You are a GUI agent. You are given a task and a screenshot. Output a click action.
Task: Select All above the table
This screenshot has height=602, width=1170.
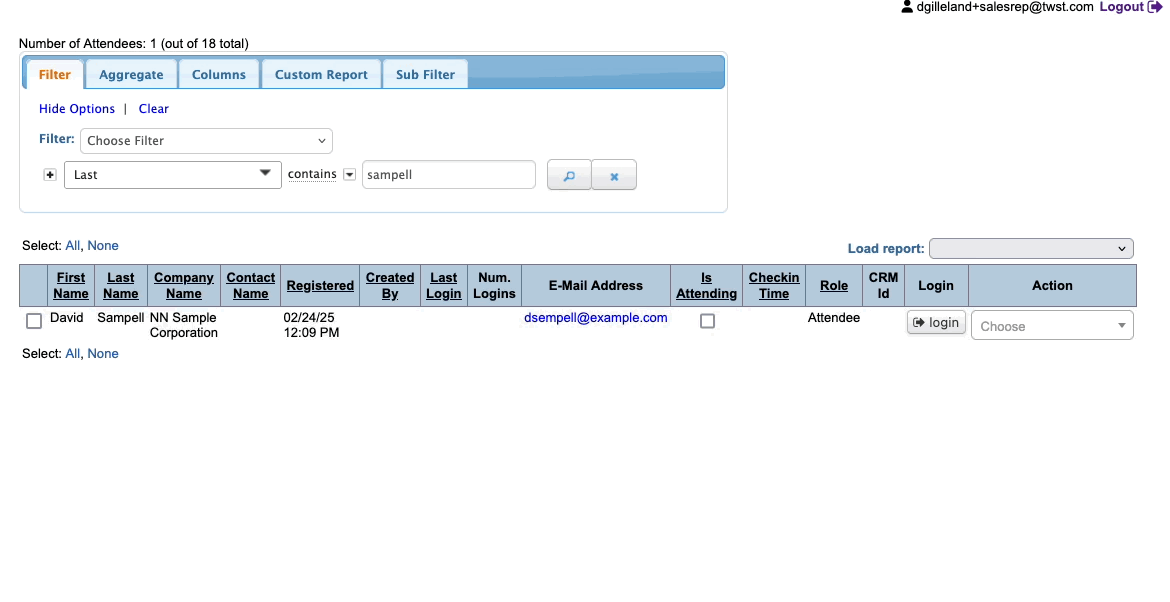[72, 245]
